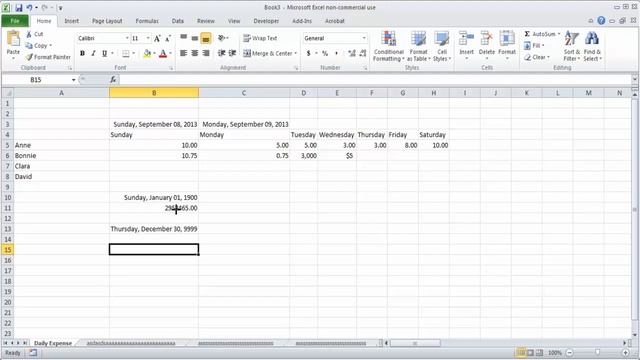640x360 pixels.
Task: Open the Calibri font name dropdown
Action: tap(127, 38)
